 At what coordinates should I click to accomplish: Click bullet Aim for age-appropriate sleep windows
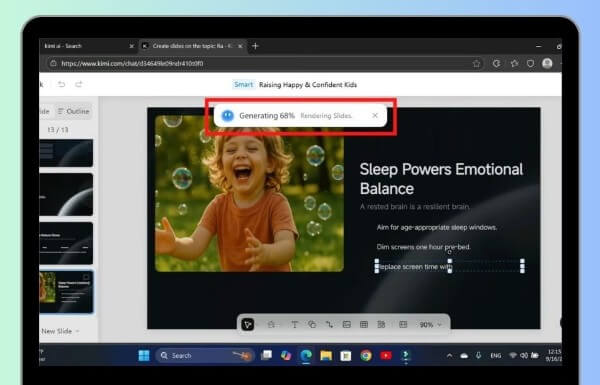[x=437, y=227]
